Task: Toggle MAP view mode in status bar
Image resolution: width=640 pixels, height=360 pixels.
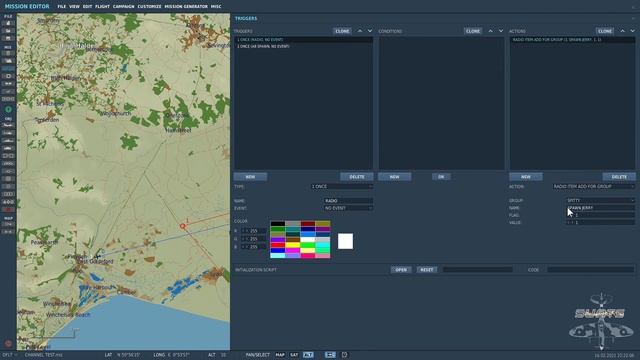Action: (x=280, y=355)
